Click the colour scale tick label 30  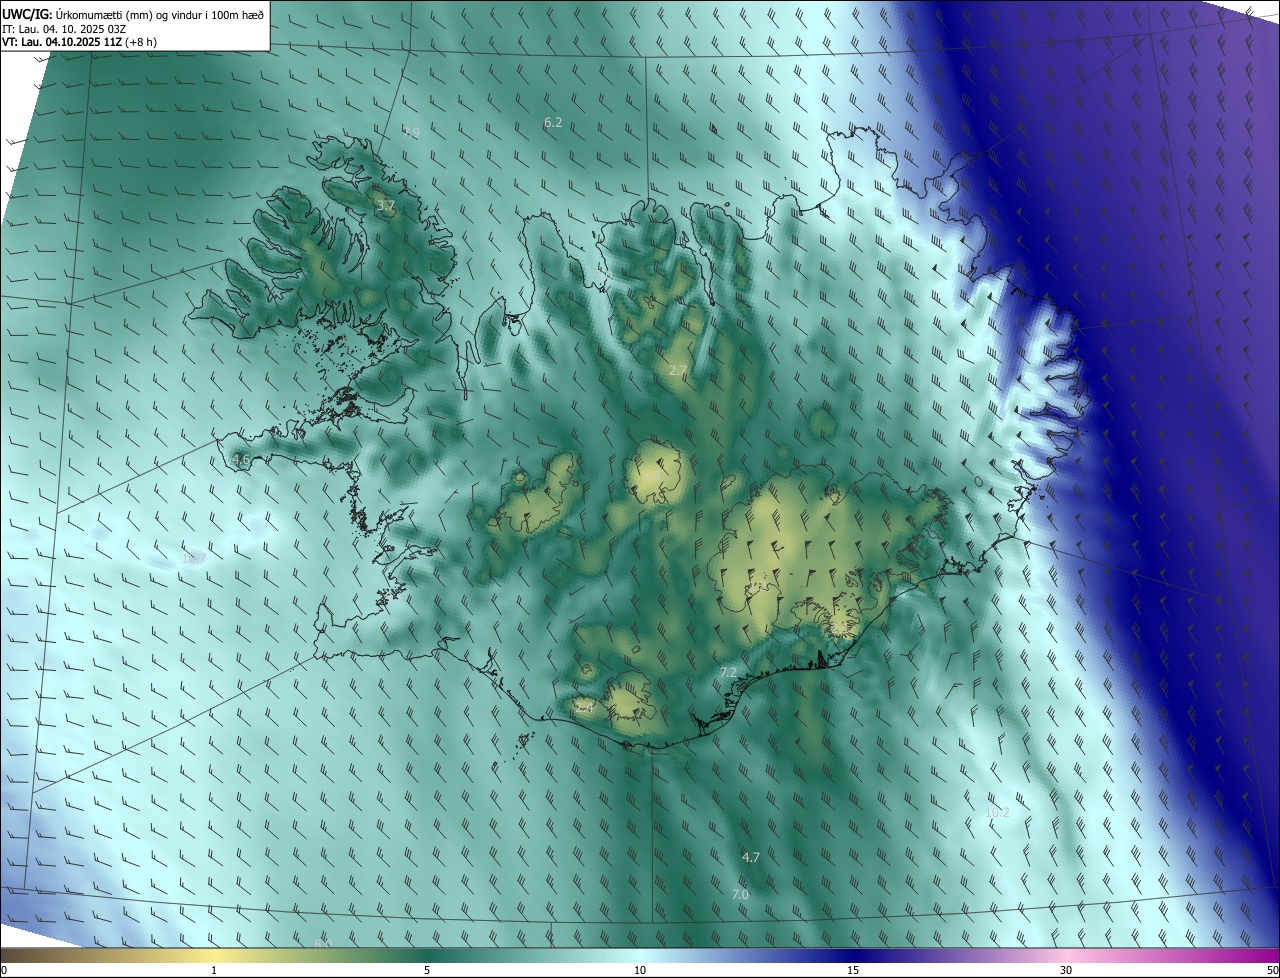pyautogui.click(x=1066, y=970)
